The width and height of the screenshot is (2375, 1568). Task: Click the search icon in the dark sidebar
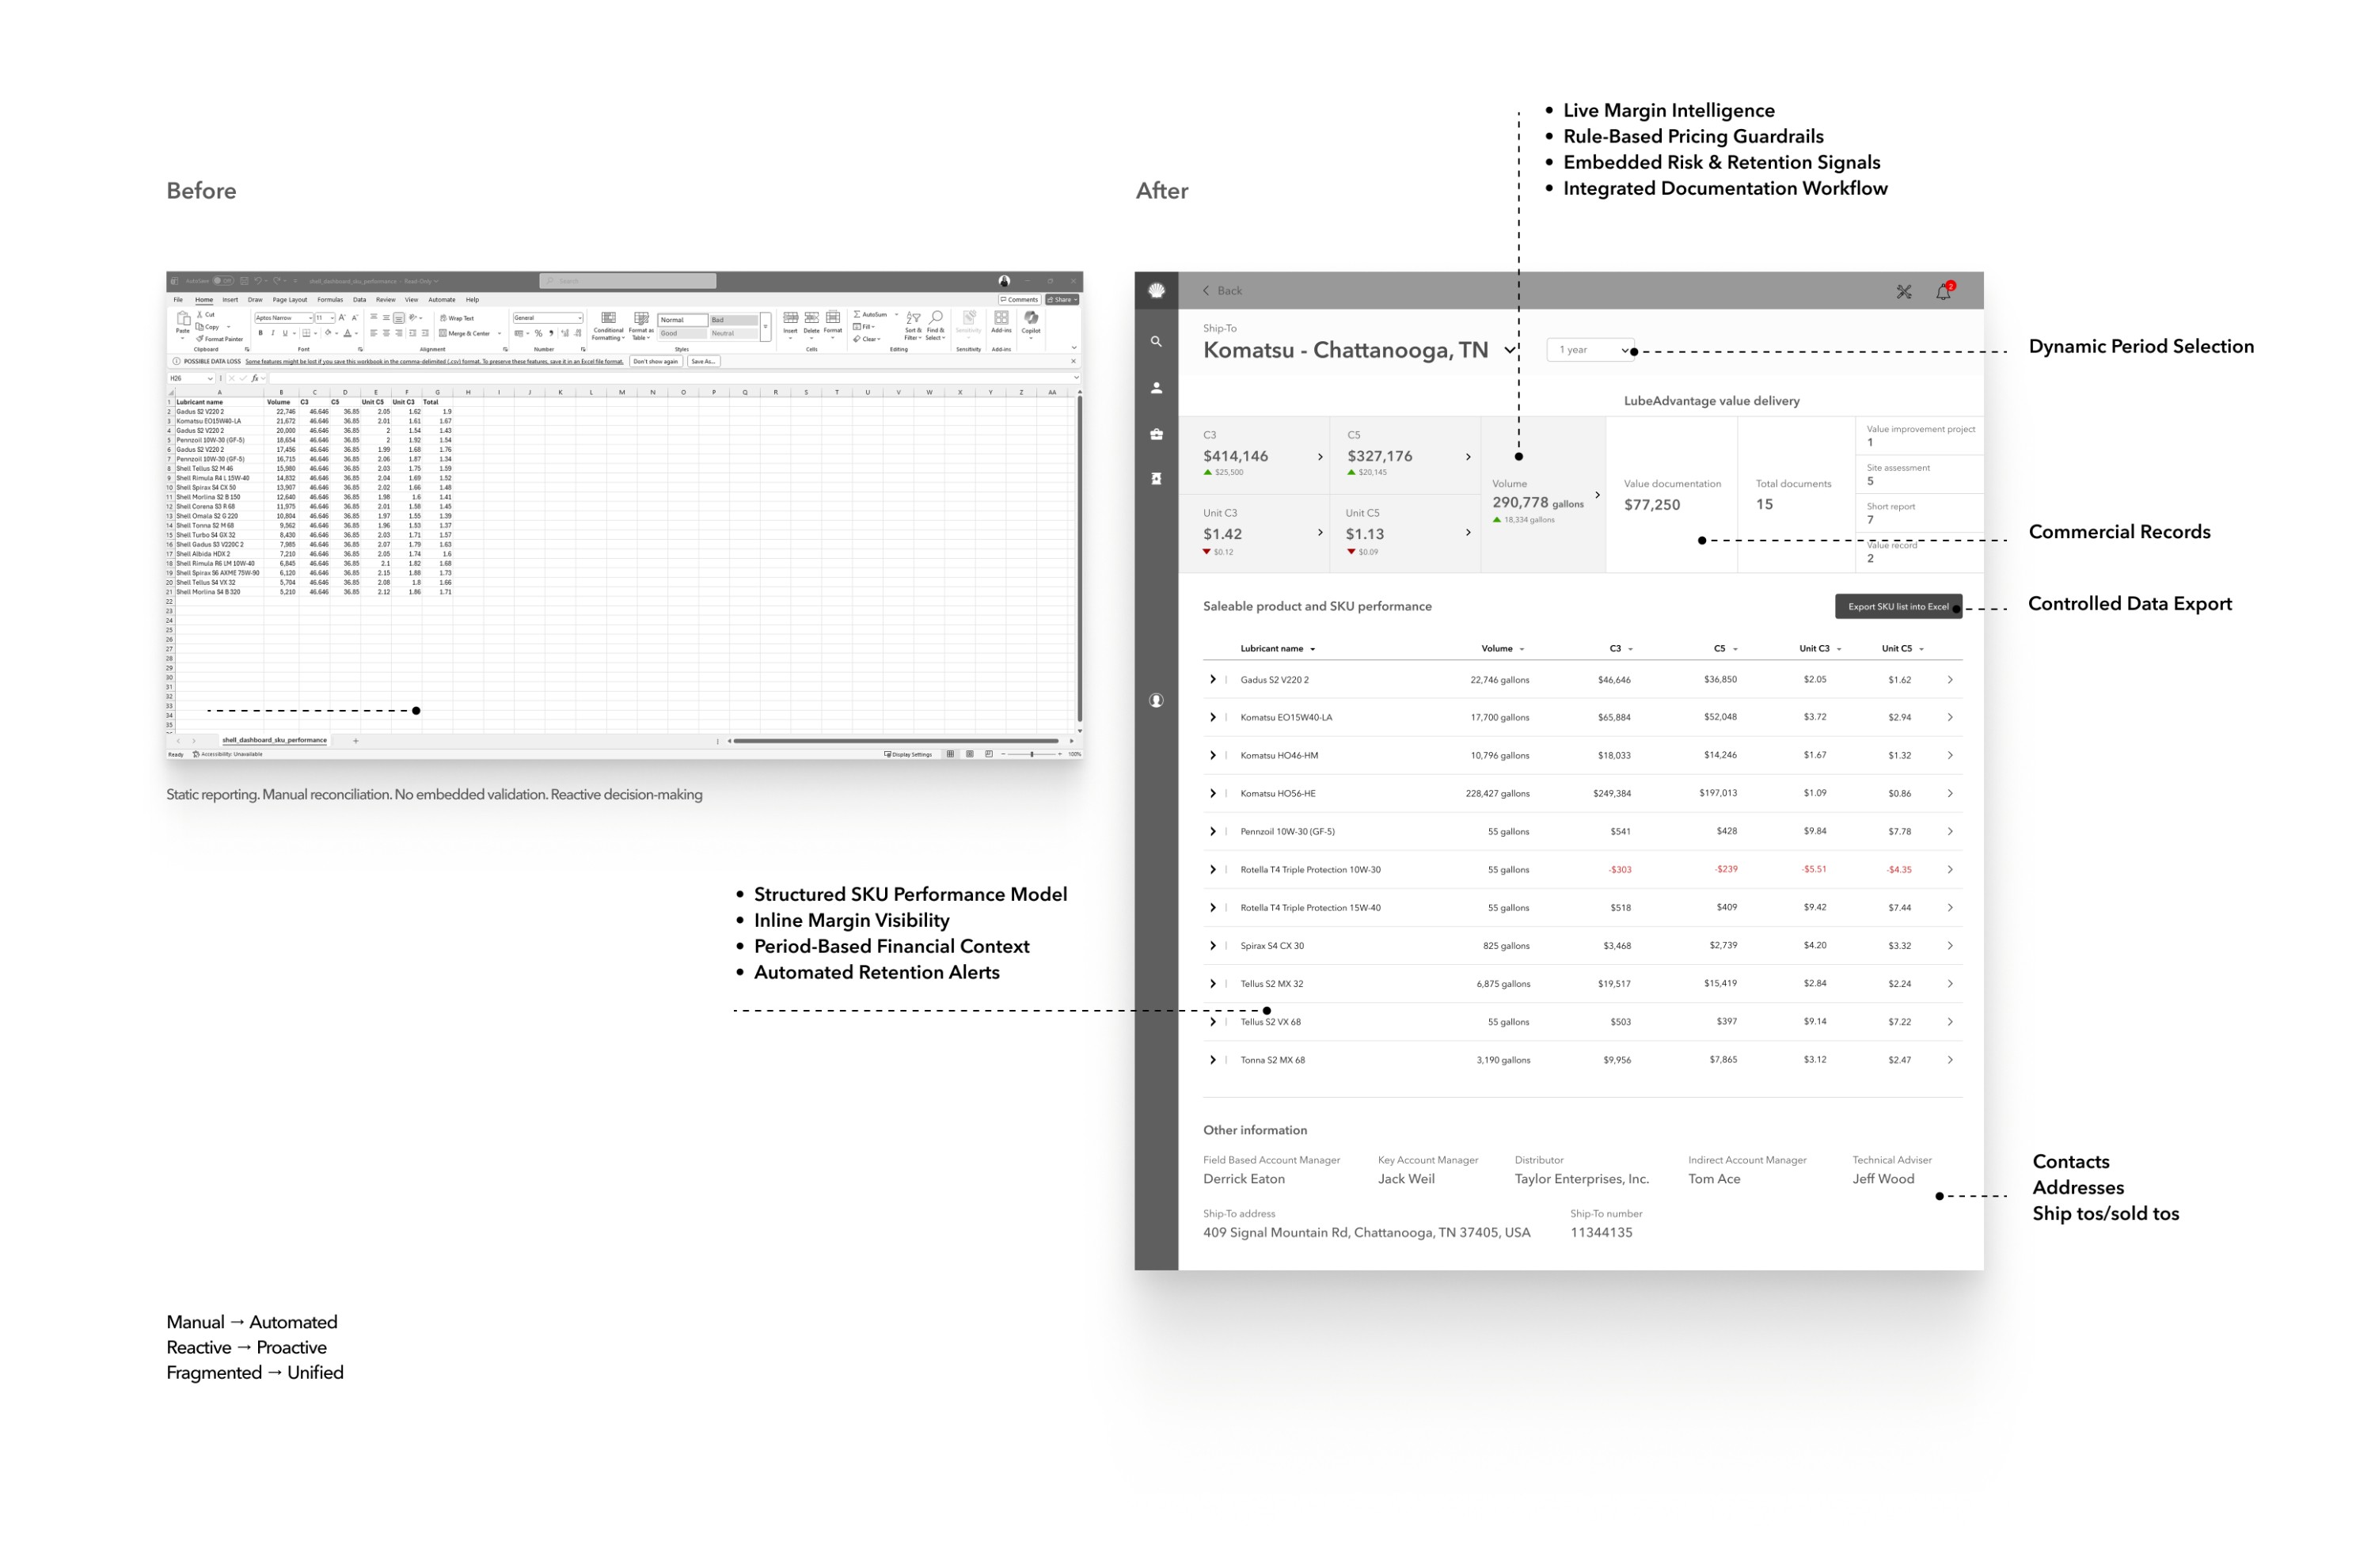tap(1156, 342)
